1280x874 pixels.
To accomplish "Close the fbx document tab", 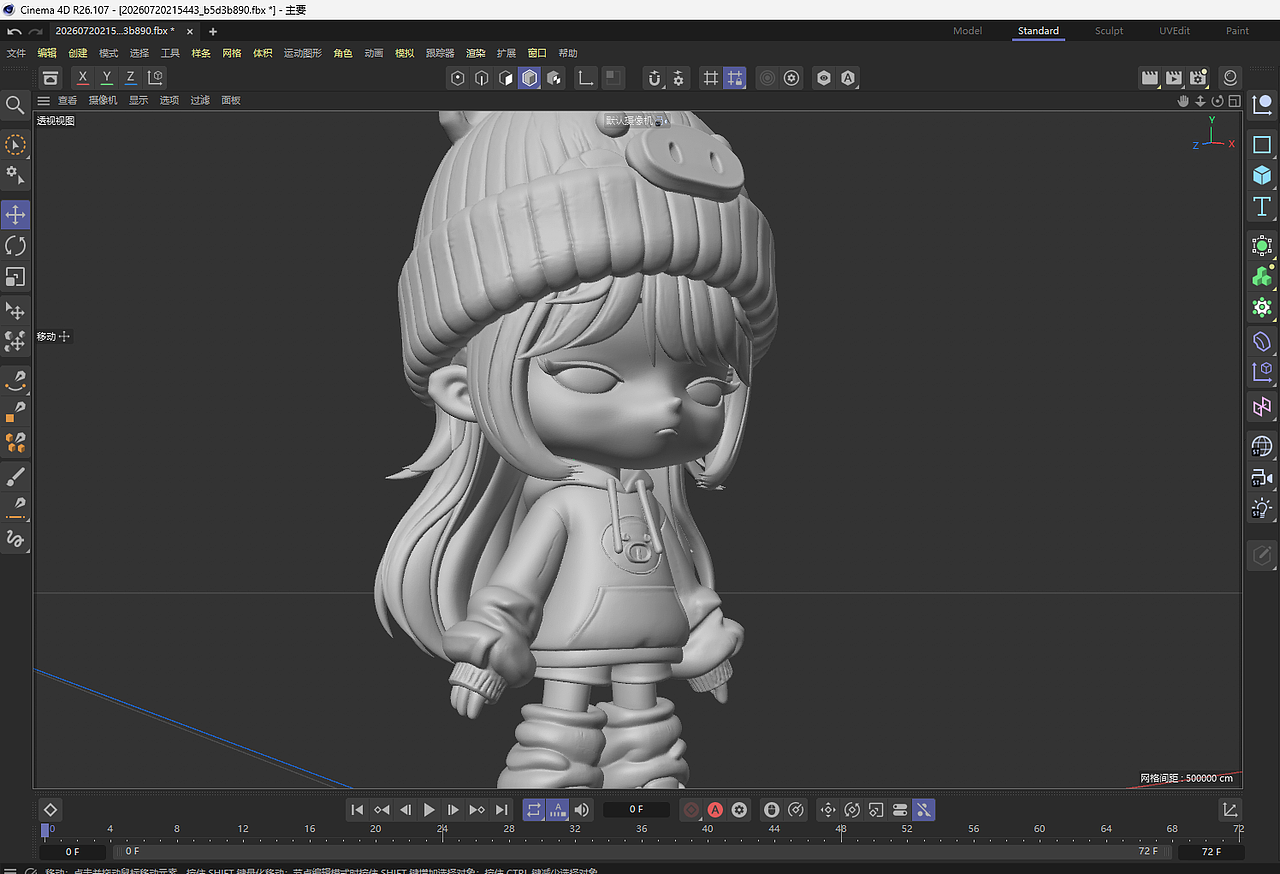I will 189,31.
